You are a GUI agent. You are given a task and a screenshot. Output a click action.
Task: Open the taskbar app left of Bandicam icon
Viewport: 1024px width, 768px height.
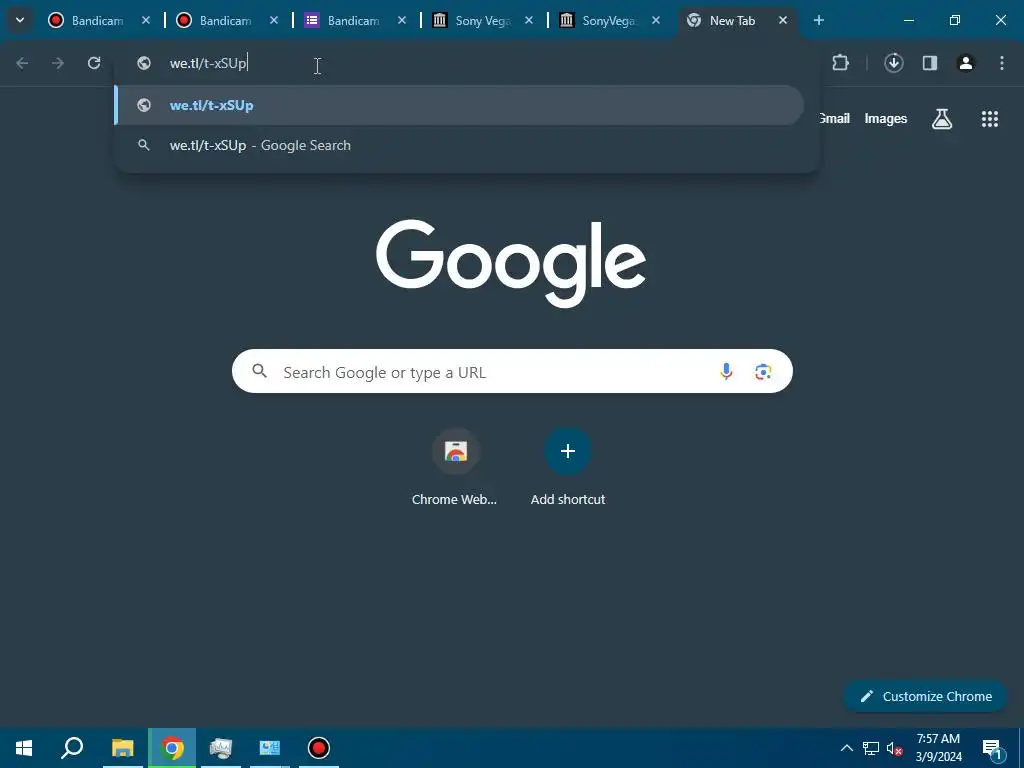coord(270,748)
